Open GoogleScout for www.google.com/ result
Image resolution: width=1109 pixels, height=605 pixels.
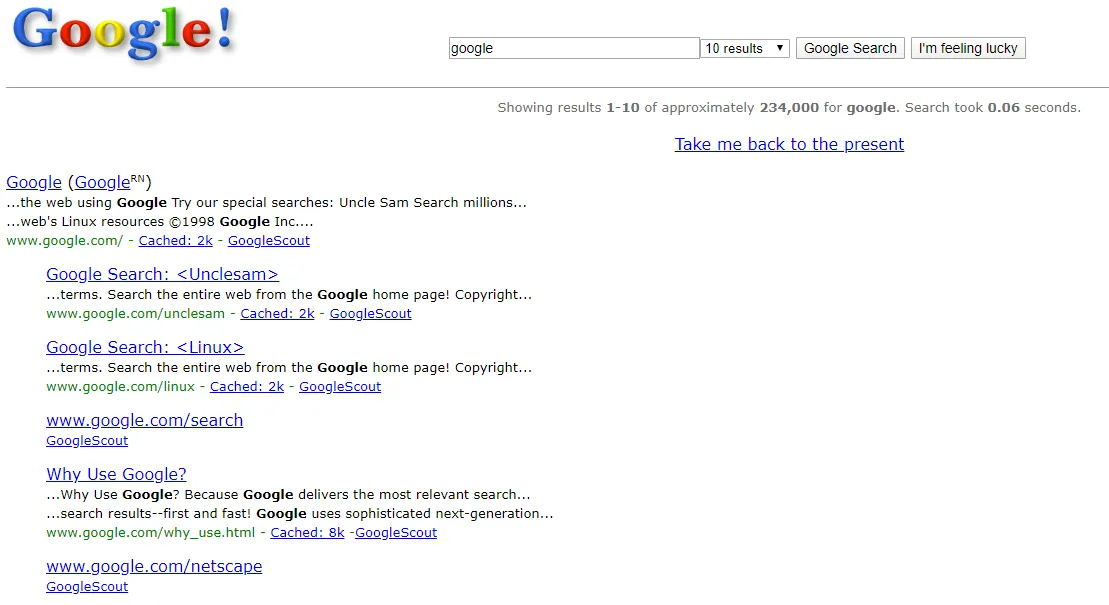click(269, 241)
